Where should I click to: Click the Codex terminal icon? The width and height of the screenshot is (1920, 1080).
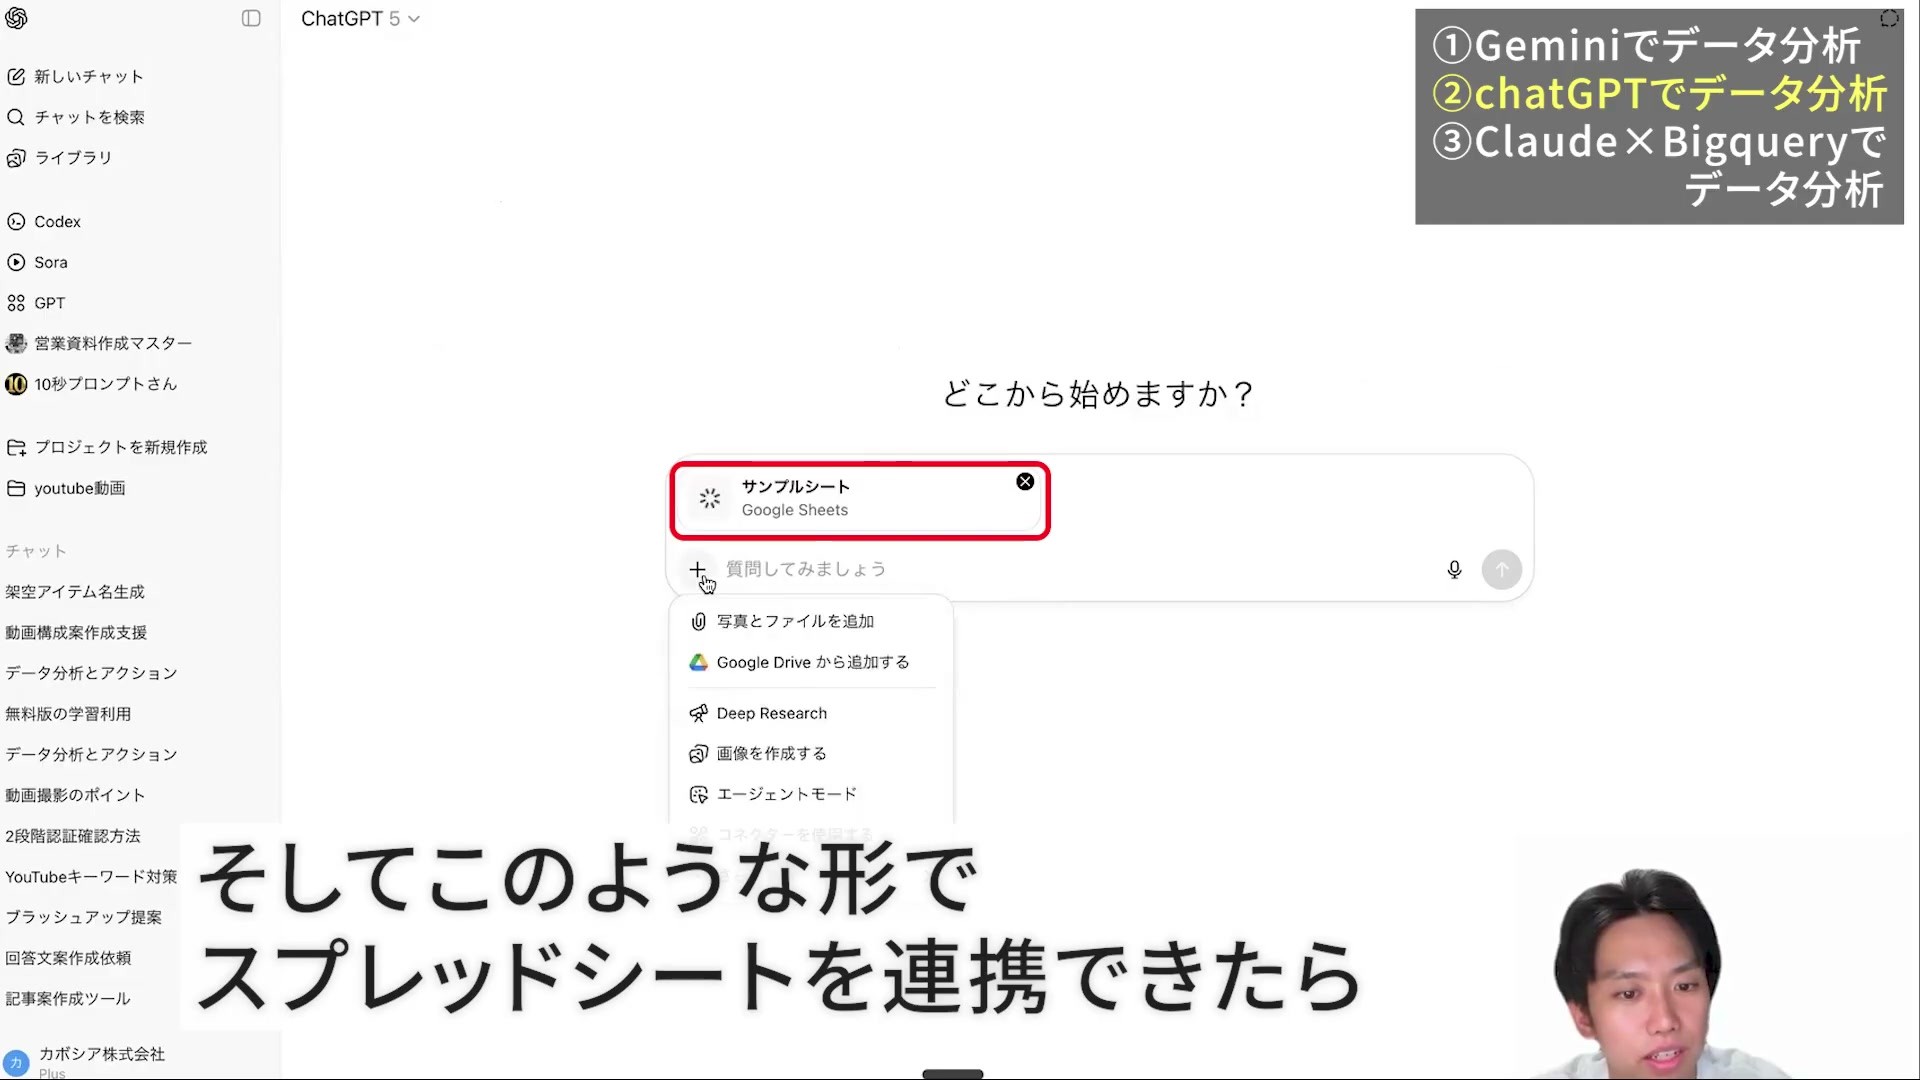tap(16, 222)
